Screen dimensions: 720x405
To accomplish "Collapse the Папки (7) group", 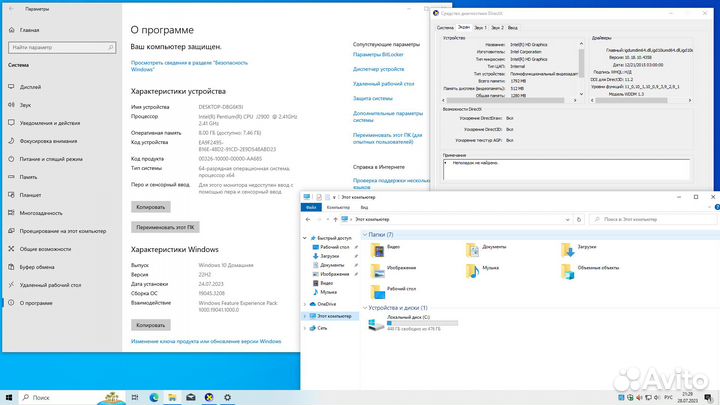I will point(364,235).
